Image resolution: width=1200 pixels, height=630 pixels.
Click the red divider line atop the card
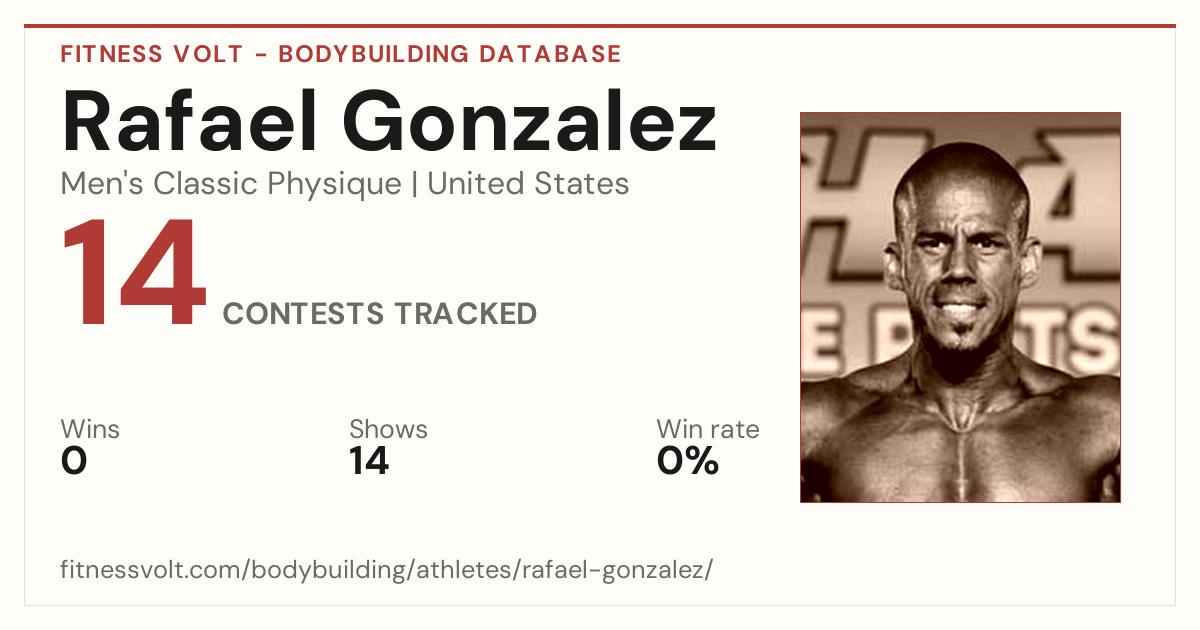600,26
